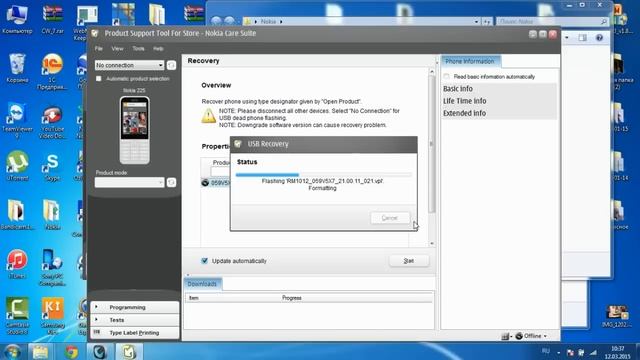The image size is (640, 360).
Task: Click the Nokia breadcrumb in Explorer address bar
Action: tap(268, 21)
